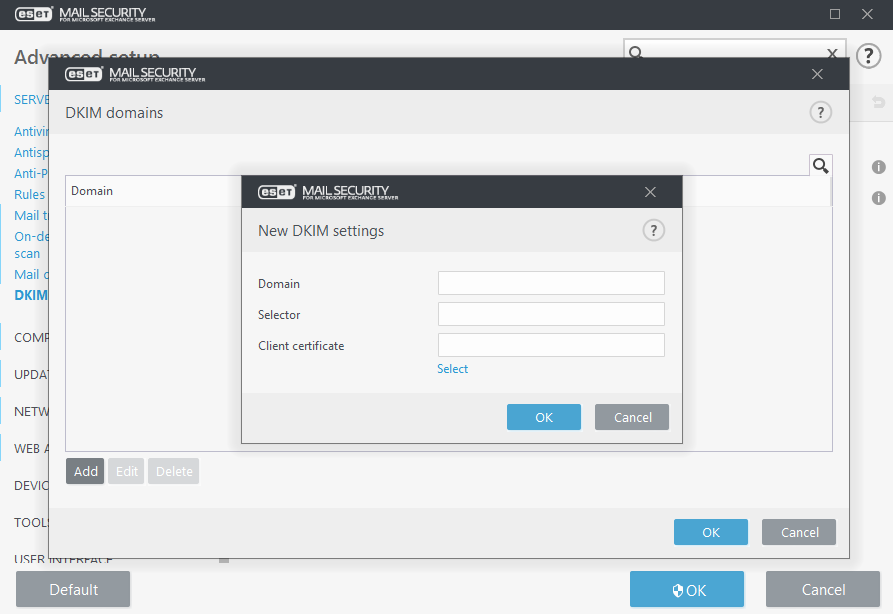893x614 pixels.
Task: Open the DKIM section in the sidebar
Action: (31, 295)
